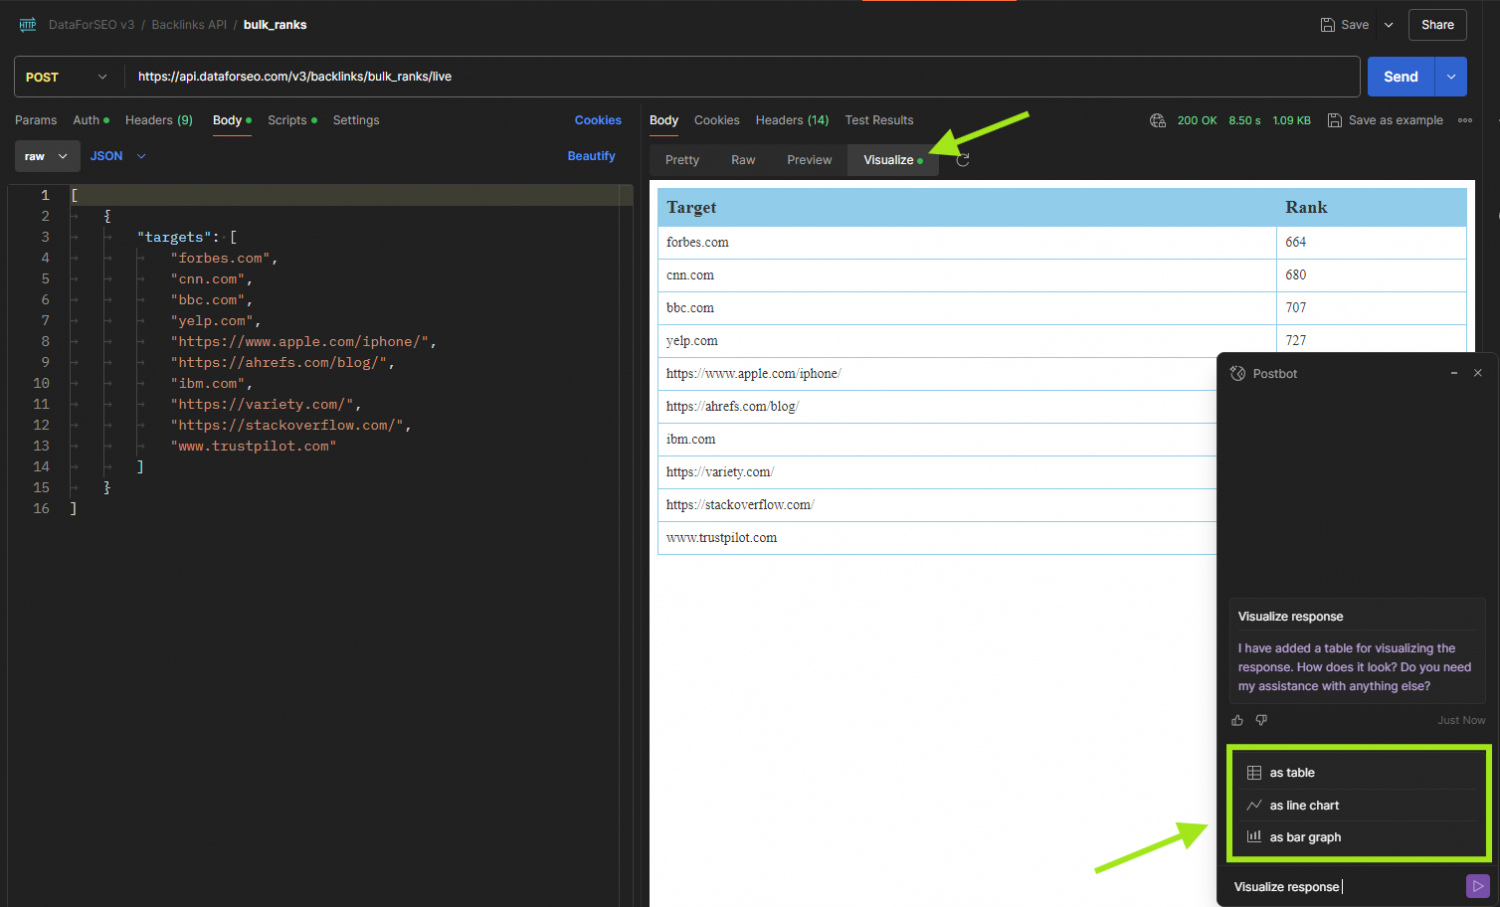Click the request URL field
This screenshot has height=907, width=1500.
click(700, 76)
